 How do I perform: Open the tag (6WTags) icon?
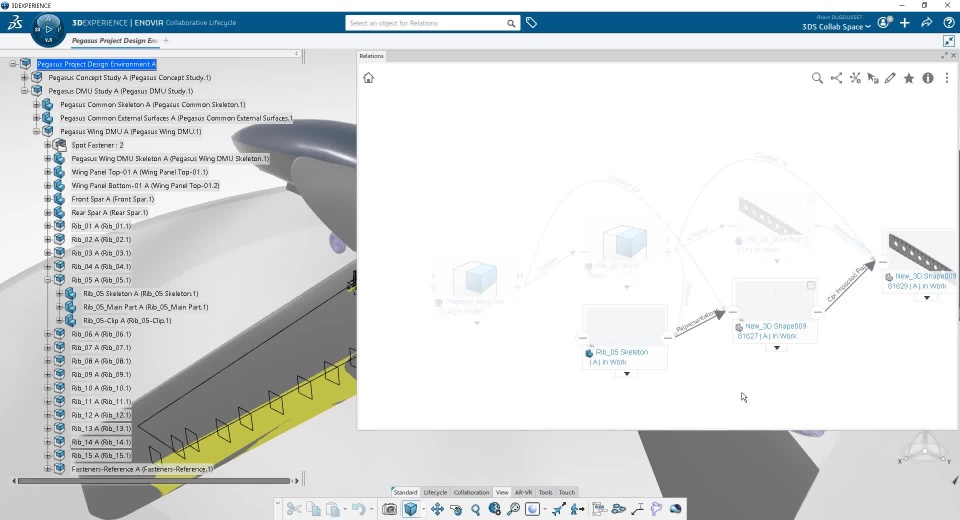pos(531,23)
